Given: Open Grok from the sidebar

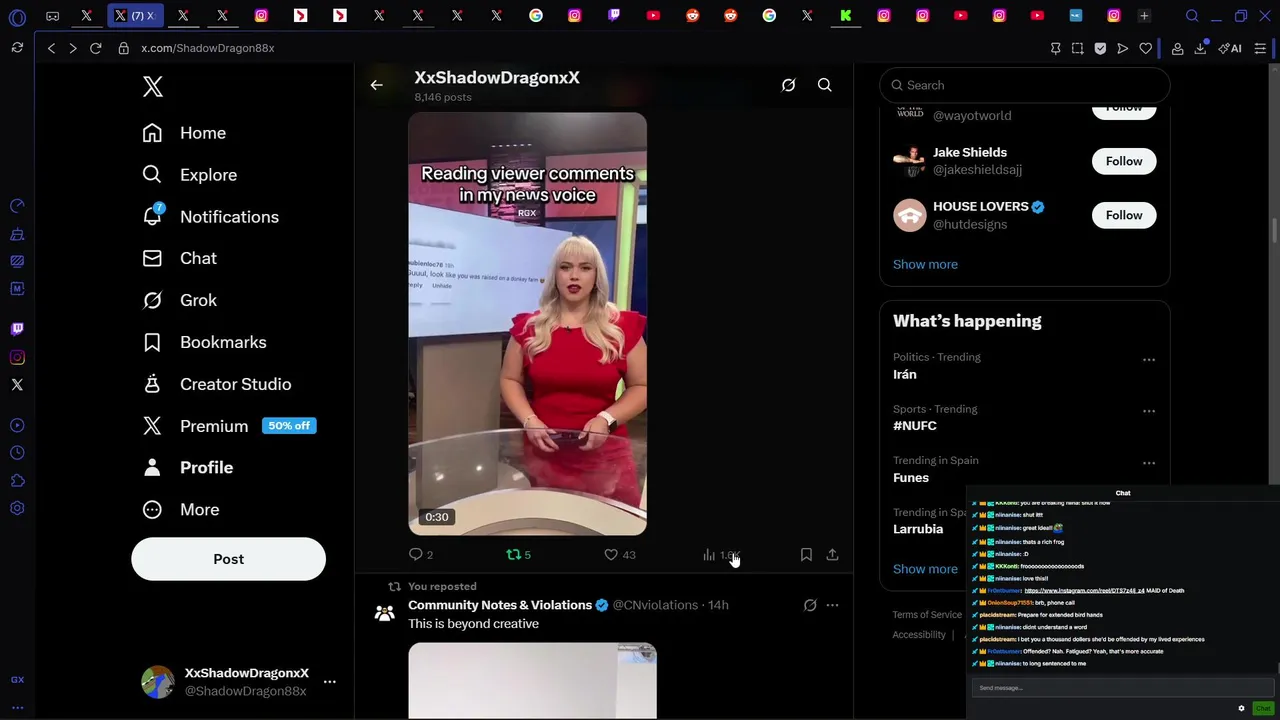Looking at the screenshot, I should tap(179, 300).
